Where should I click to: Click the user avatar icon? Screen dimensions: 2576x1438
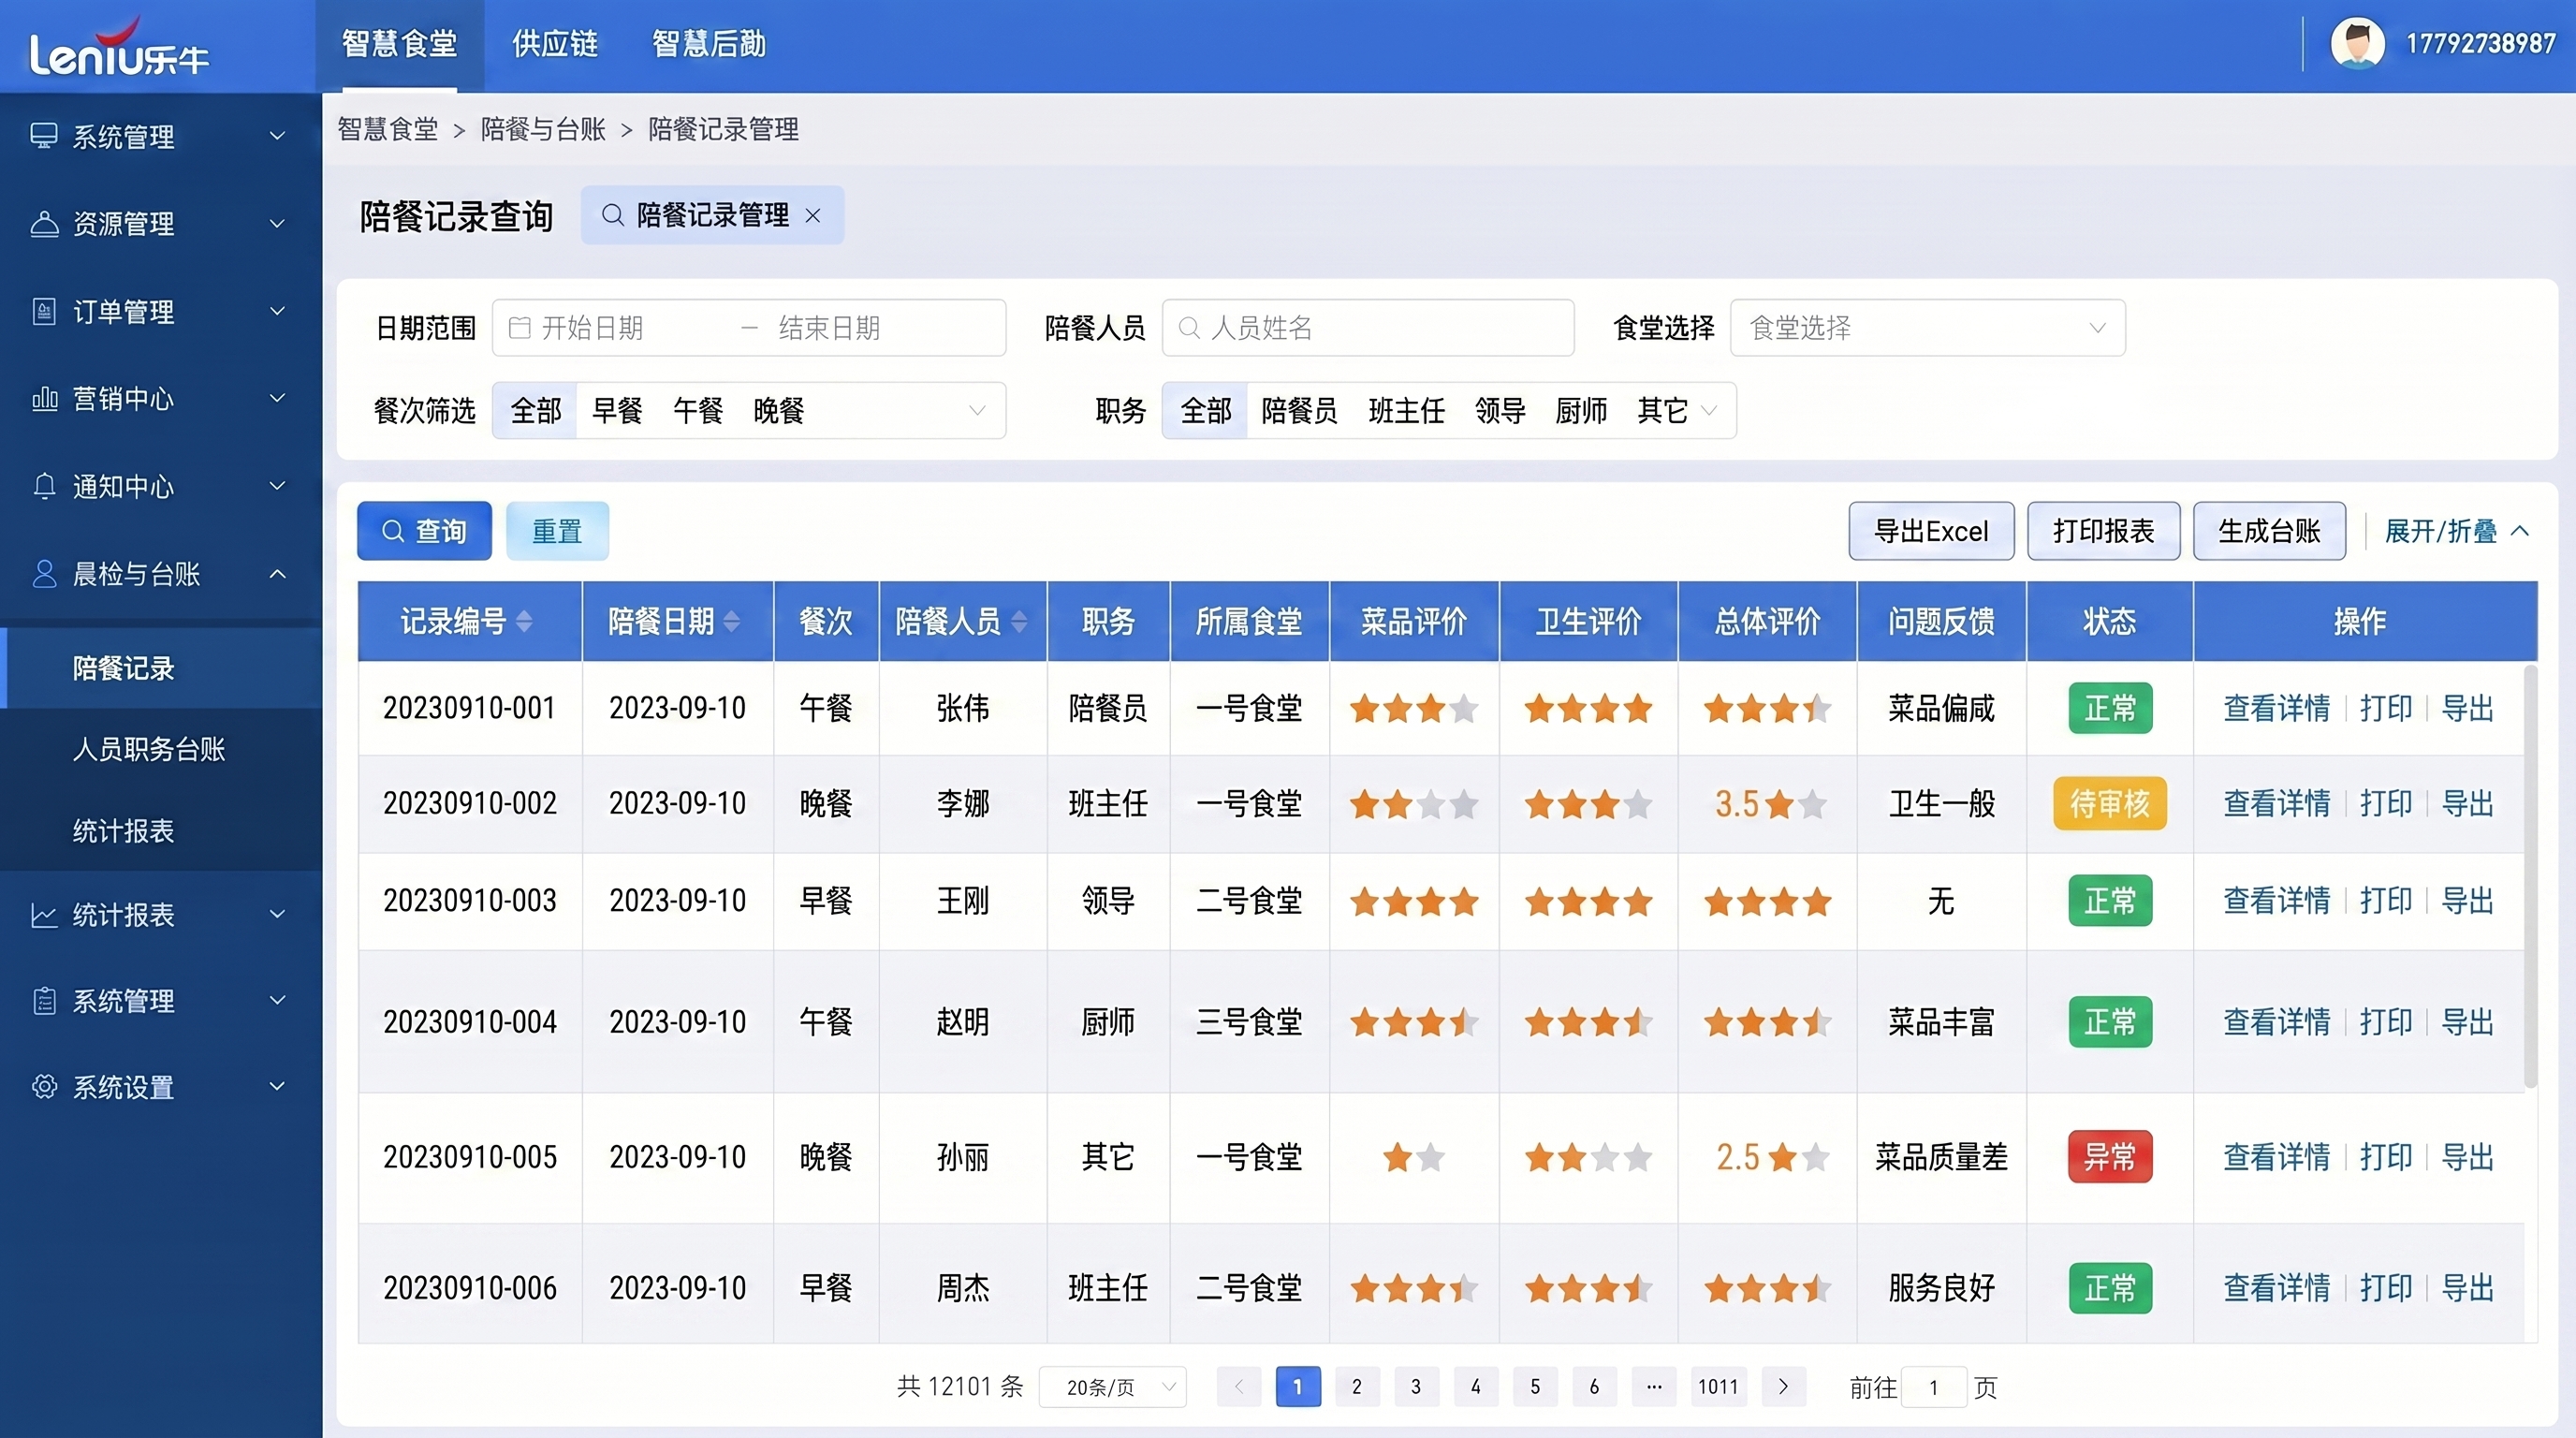point(2357,44)
